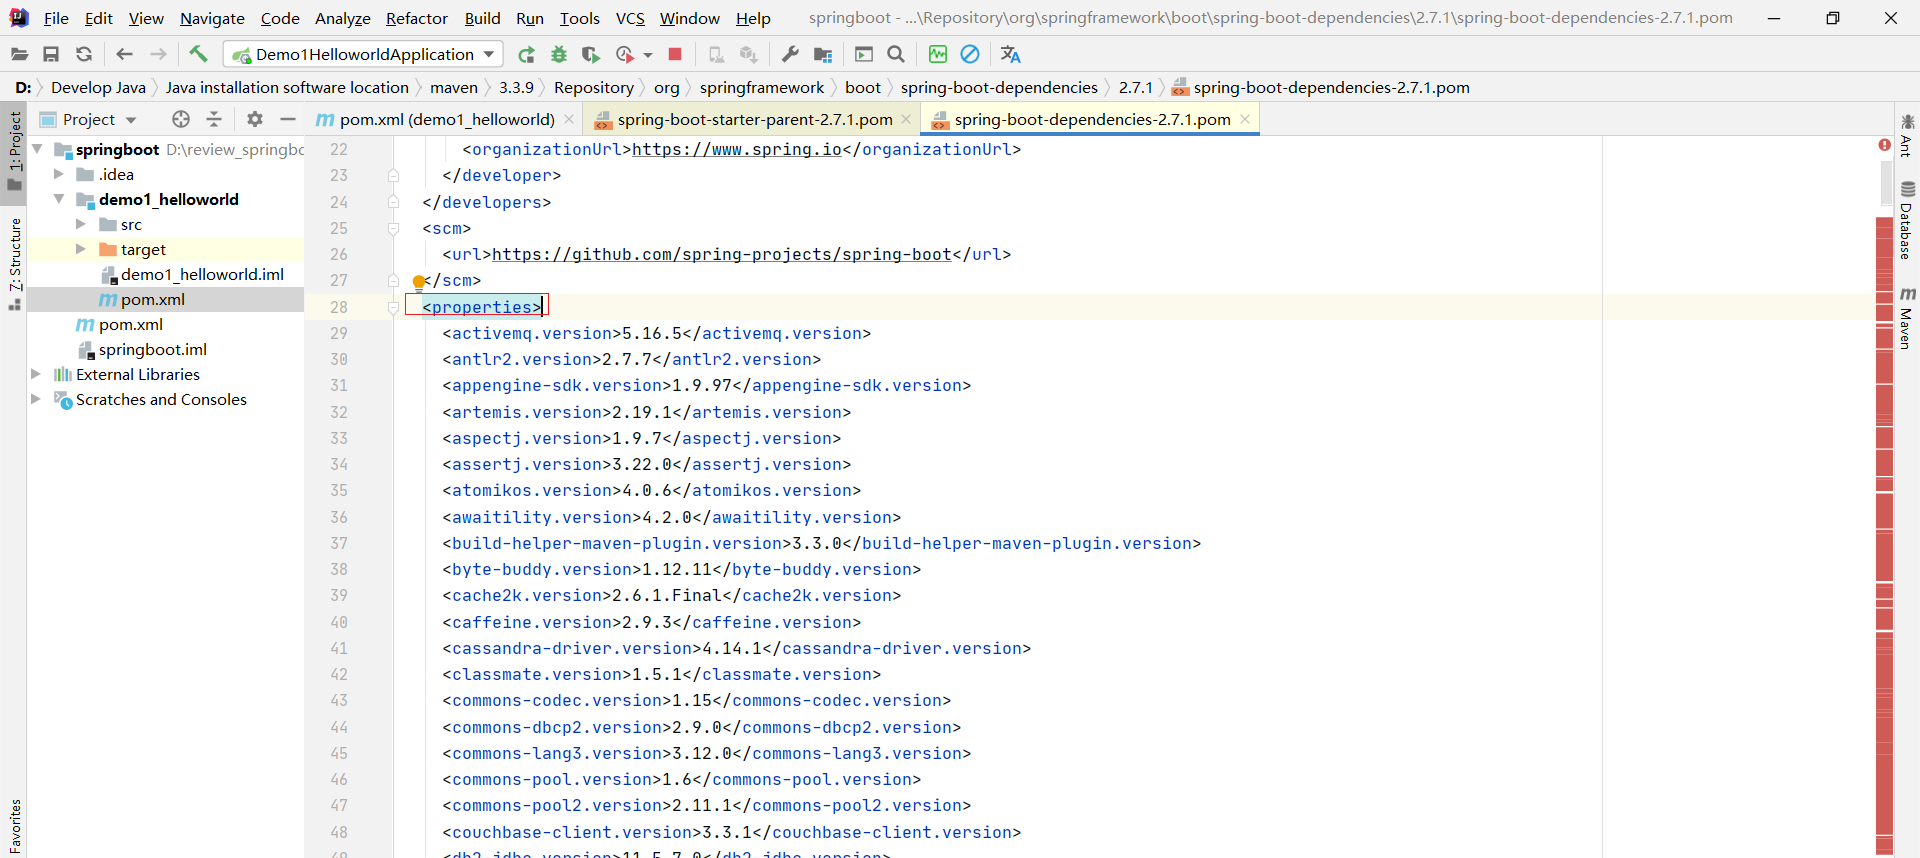Open the Refactor menu
This screenshot has width=1920, height=858.
[416, 18]
